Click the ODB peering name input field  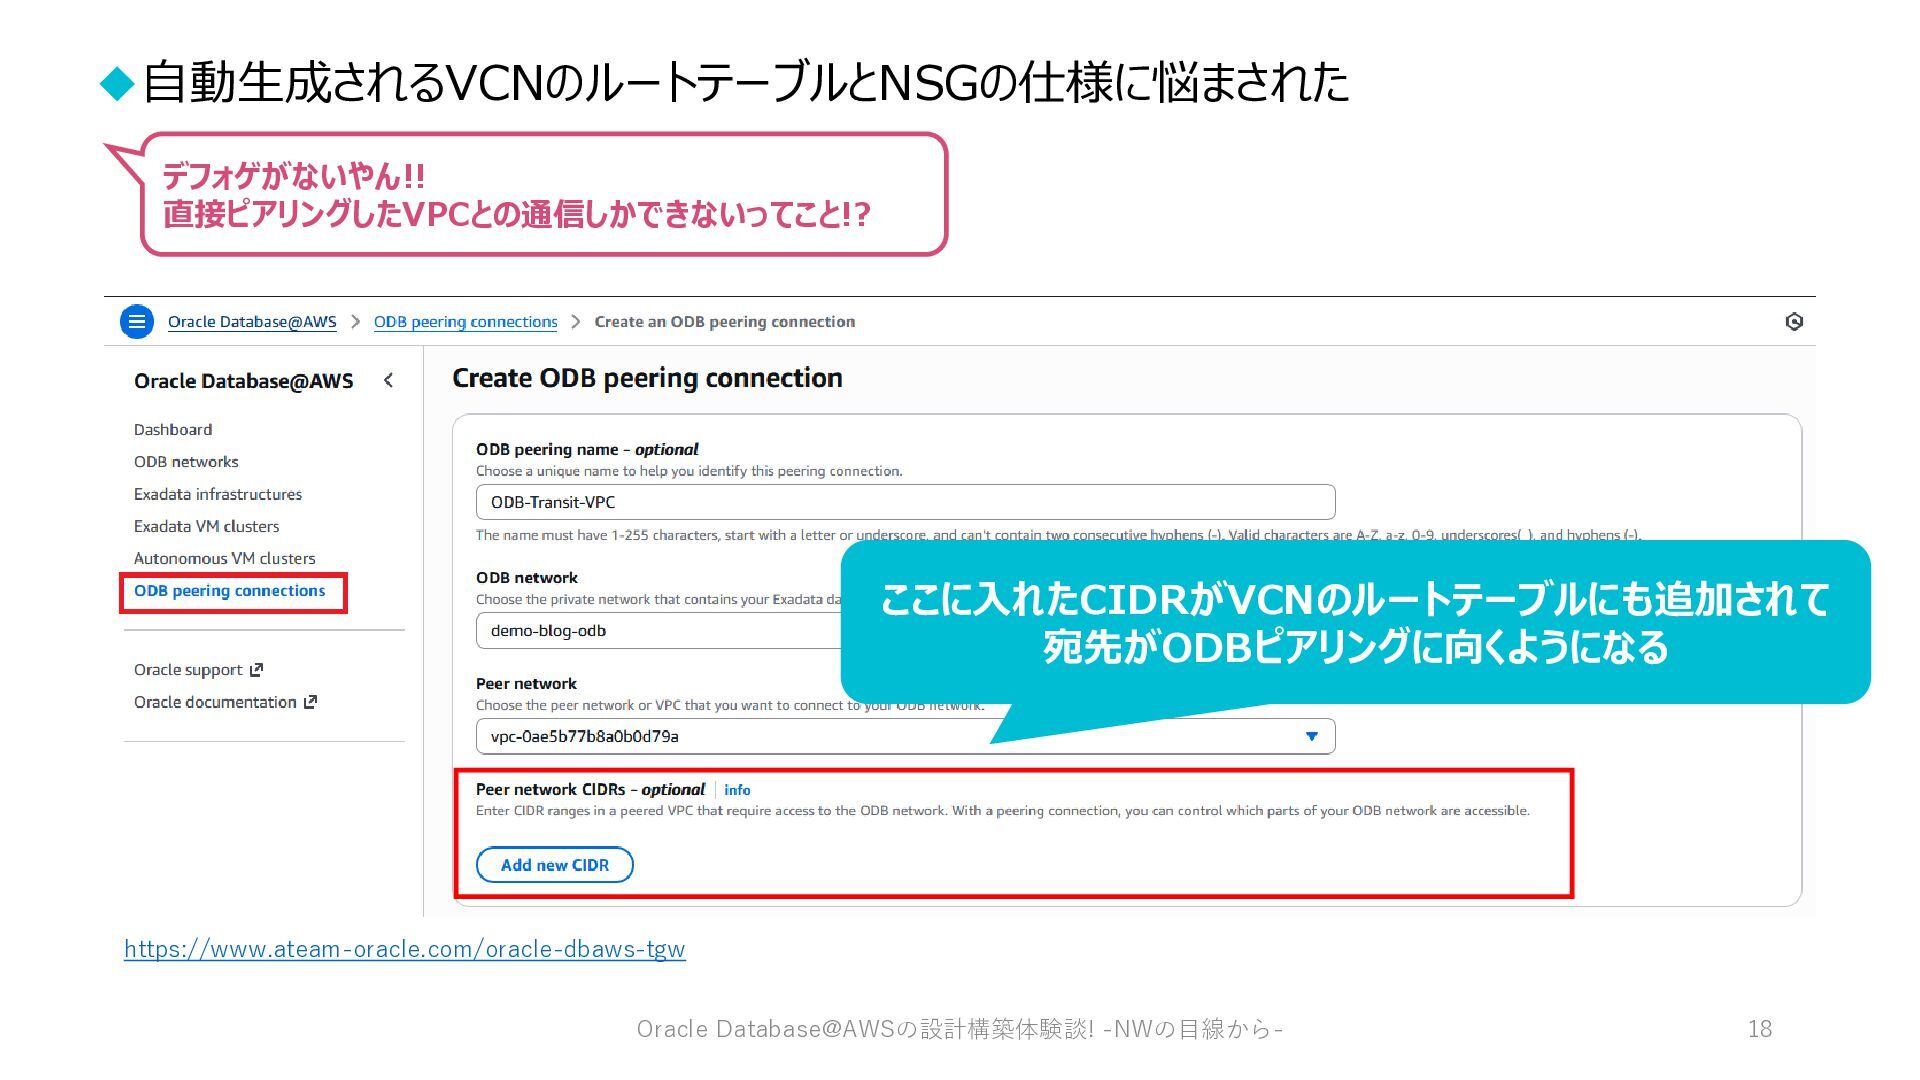[906, 502]
